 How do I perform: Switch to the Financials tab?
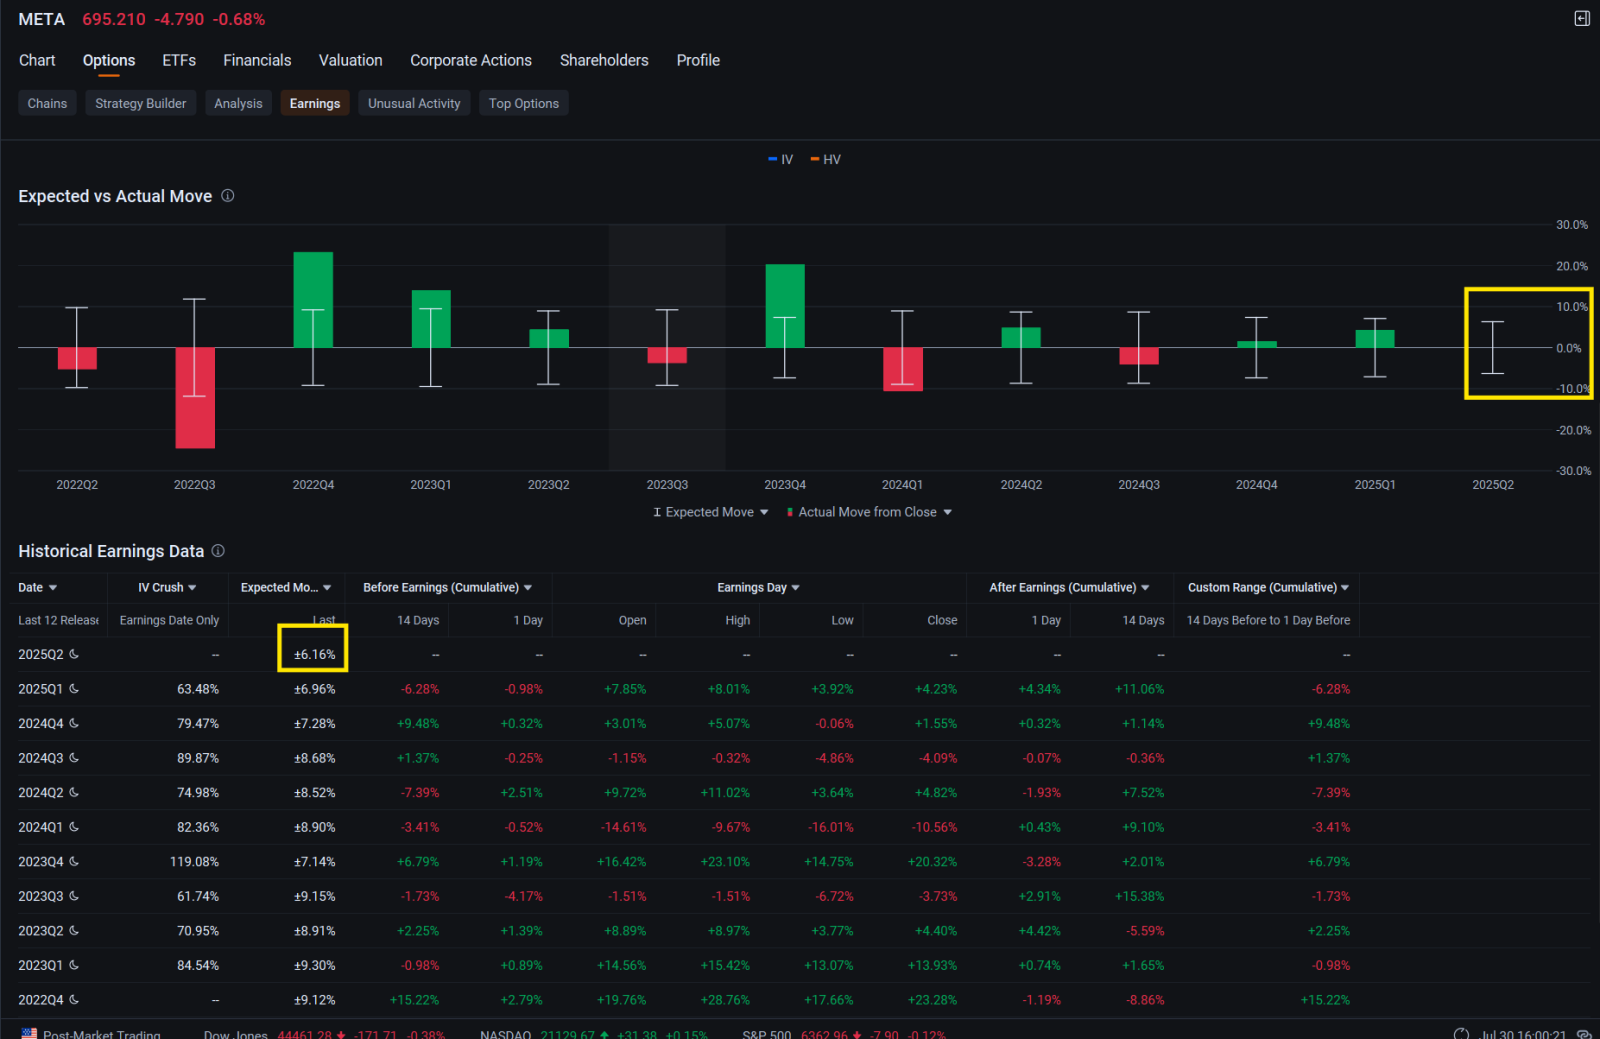(x=257, y=60)
